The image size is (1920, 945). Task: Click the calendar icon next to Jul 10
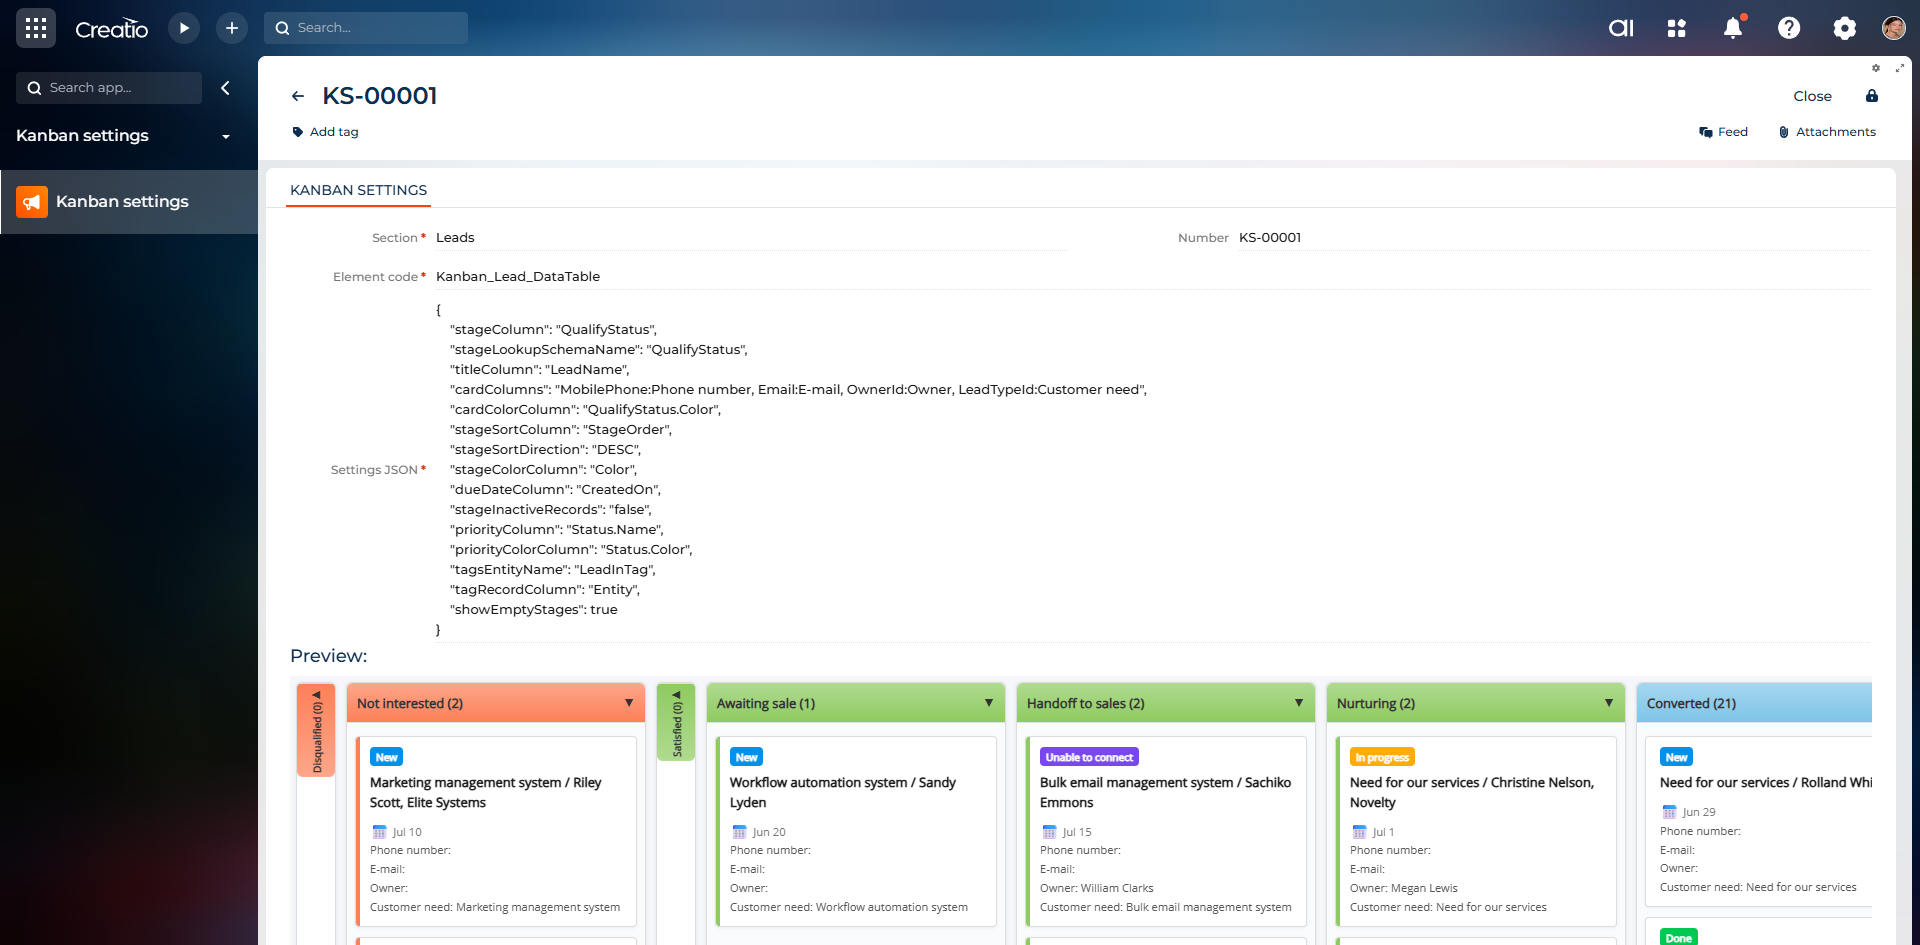[x=379, y=832]
